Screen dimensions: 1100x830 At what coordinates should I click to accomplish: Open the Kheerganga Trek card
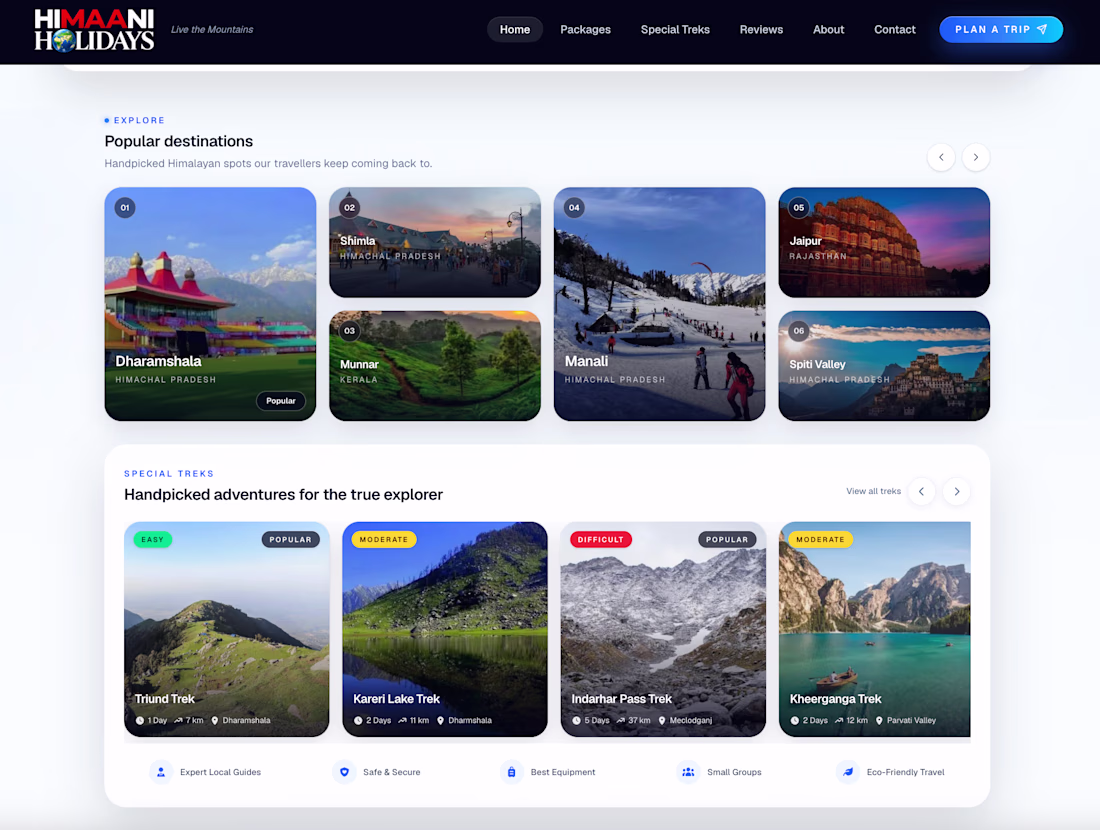[875, 629]
